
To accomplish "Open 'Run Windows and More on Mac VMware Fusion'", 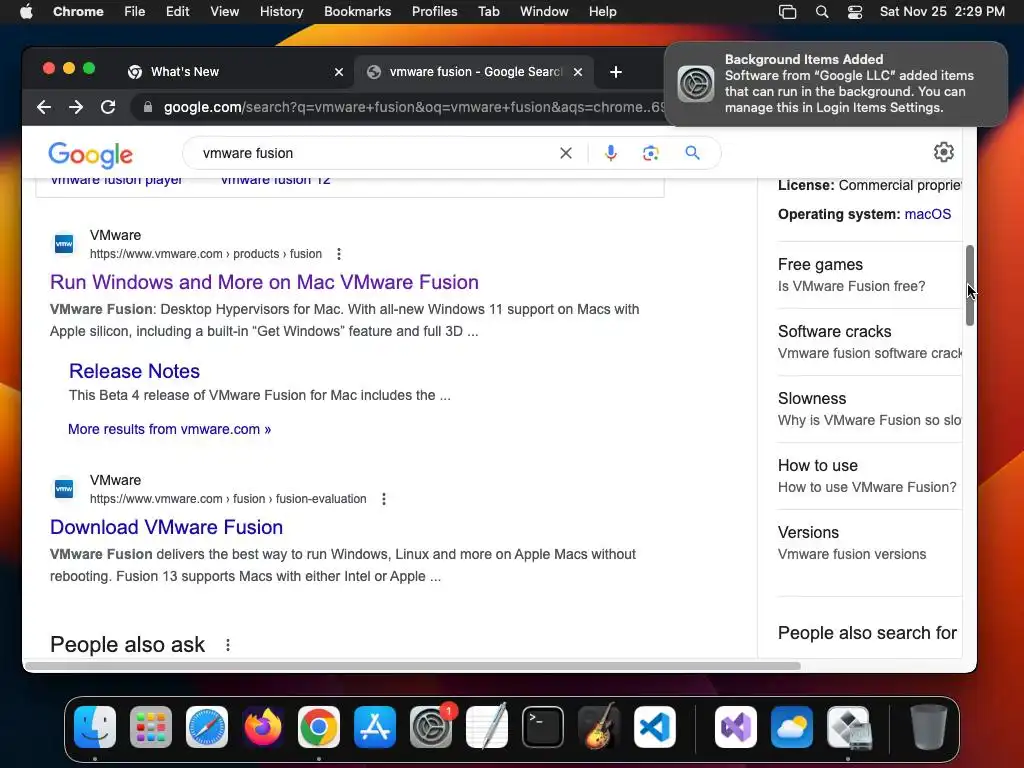I will [264, 282].
